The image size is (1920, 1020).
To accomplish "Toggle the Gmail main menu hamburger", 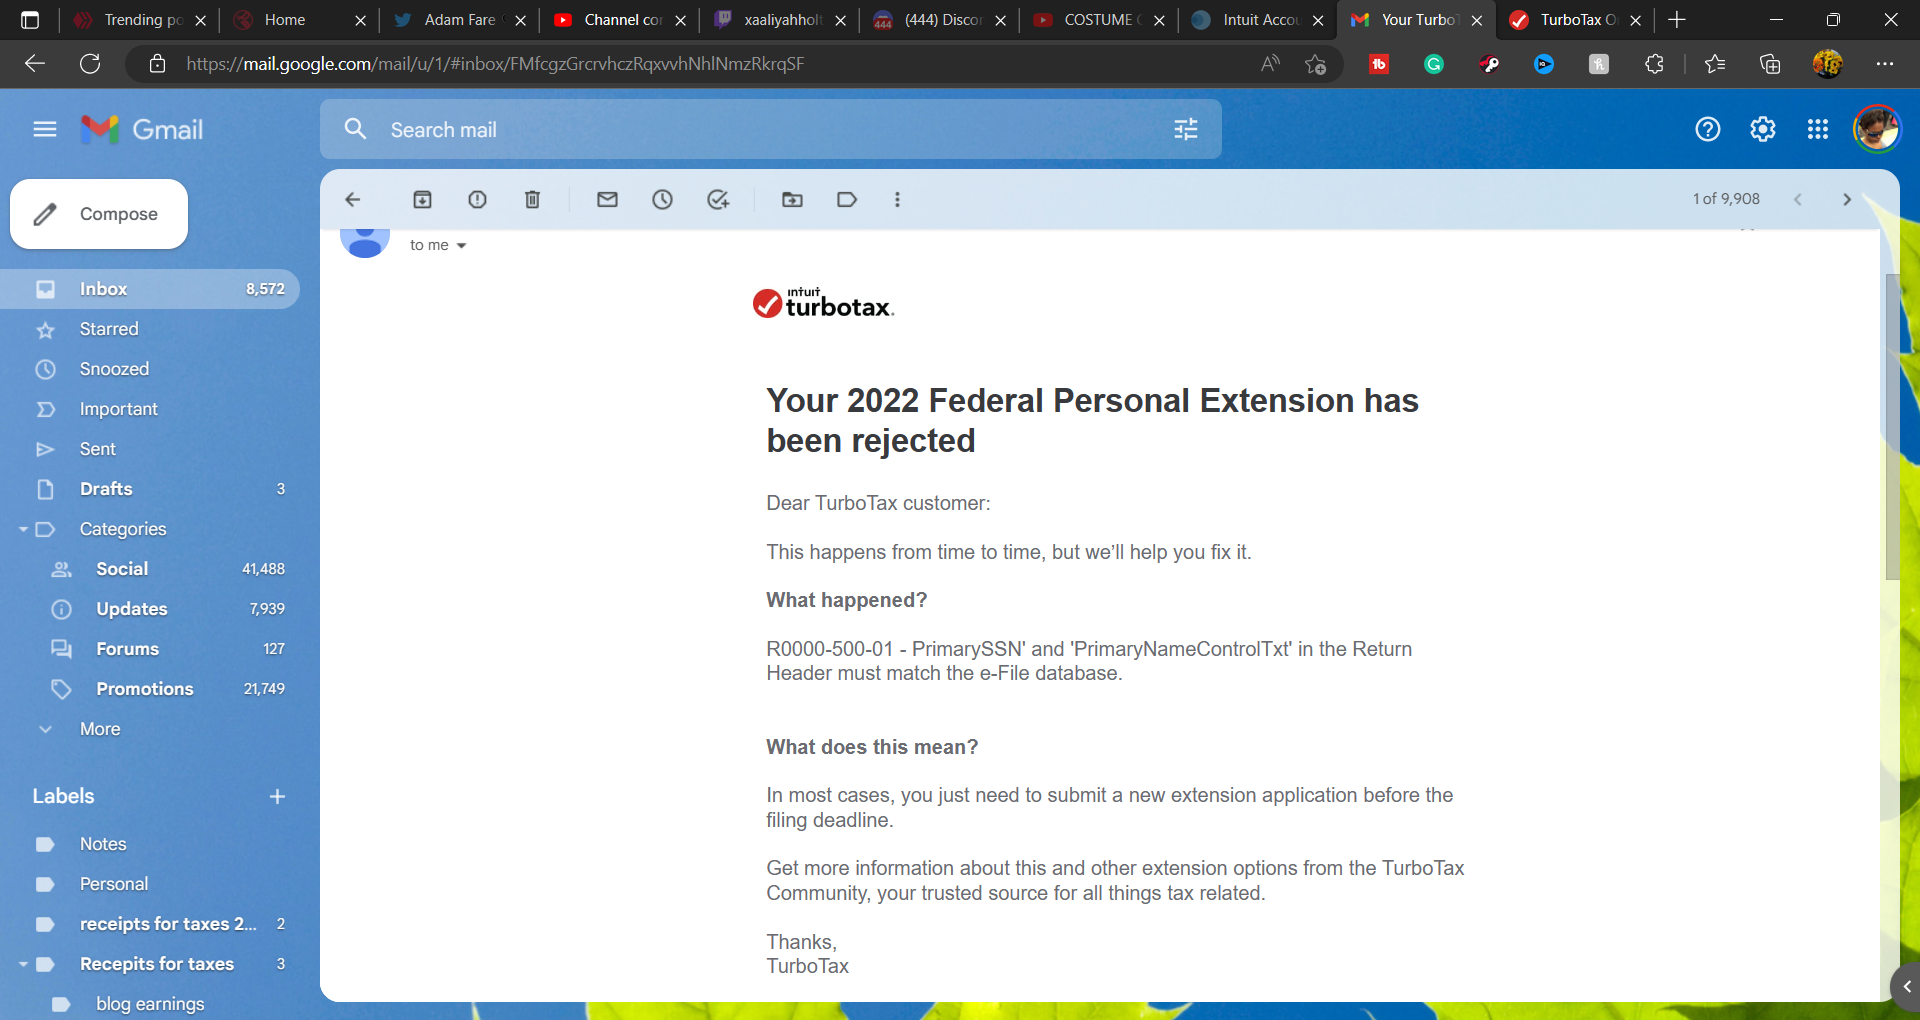I will pyautogui.click(x=45, y=129).
